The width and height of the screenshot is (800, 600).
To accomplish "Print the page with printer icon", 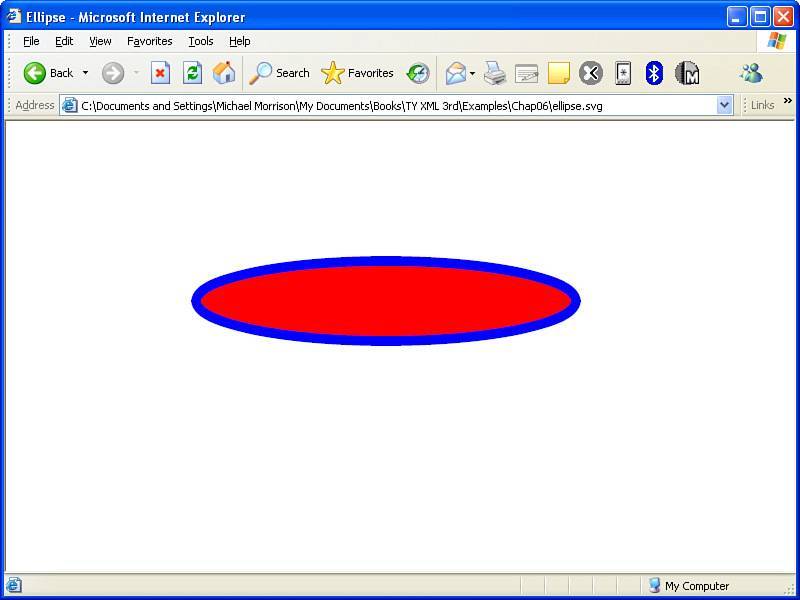I will coord(495,73).
